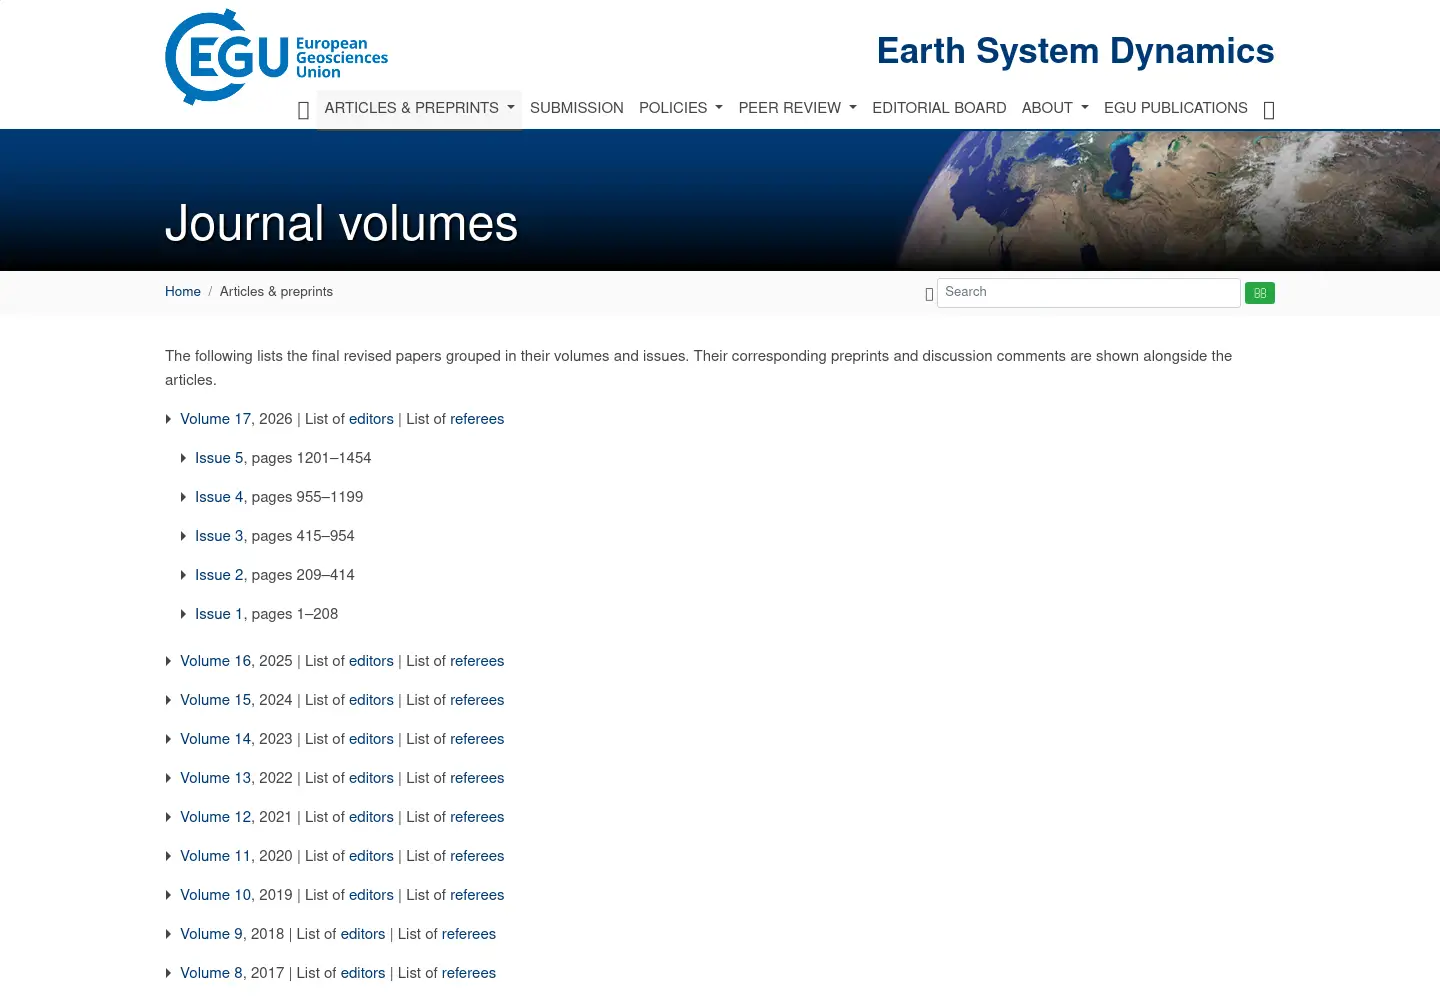
Task: Expand the Issue 1 triangle
Action: pos(183,614)
